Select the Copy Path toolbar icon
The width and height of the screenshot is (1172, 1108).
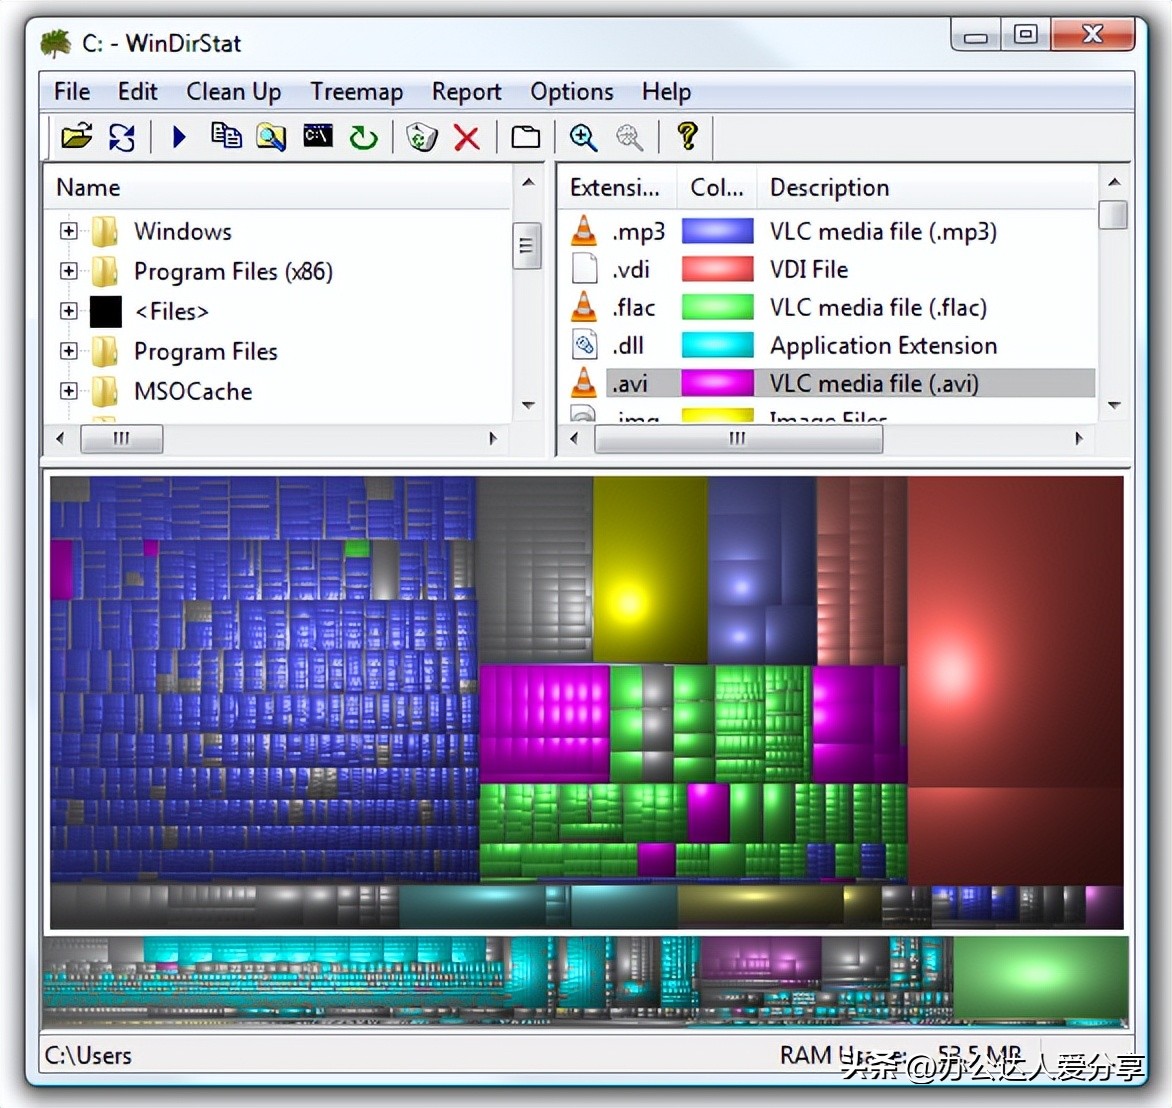225,137
